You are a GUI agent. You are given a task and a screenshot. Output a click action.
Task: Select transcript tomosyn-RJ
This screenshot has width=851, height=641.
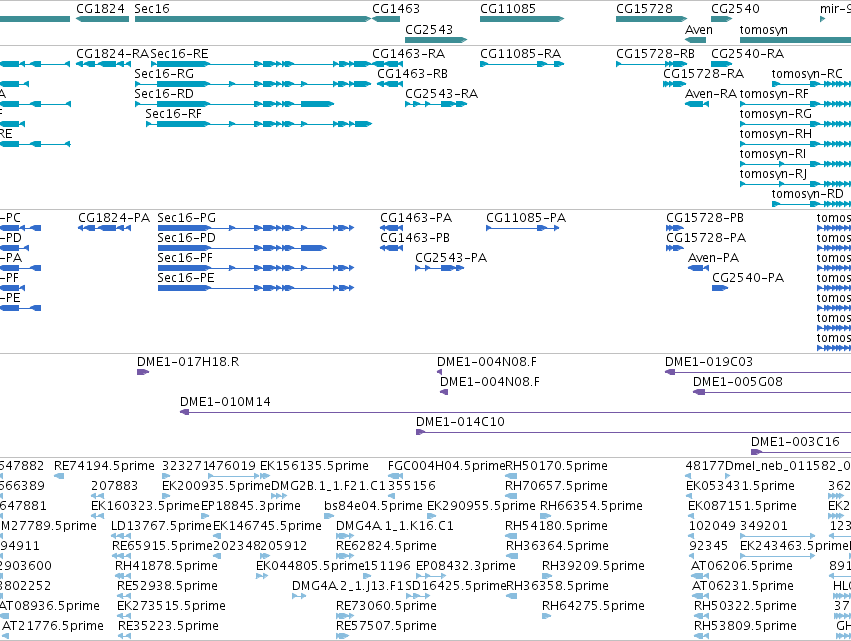pyautogui.click(x=795, y=185)
